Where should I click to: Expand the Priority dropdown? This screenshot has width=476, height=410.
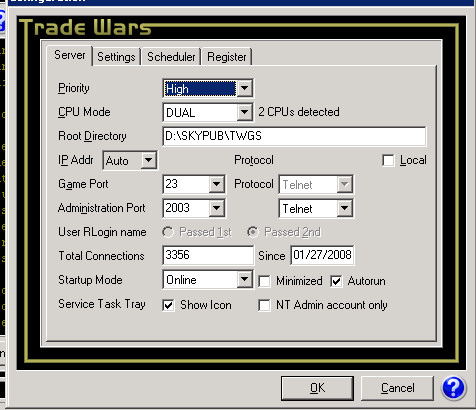[x=245, y=88]
